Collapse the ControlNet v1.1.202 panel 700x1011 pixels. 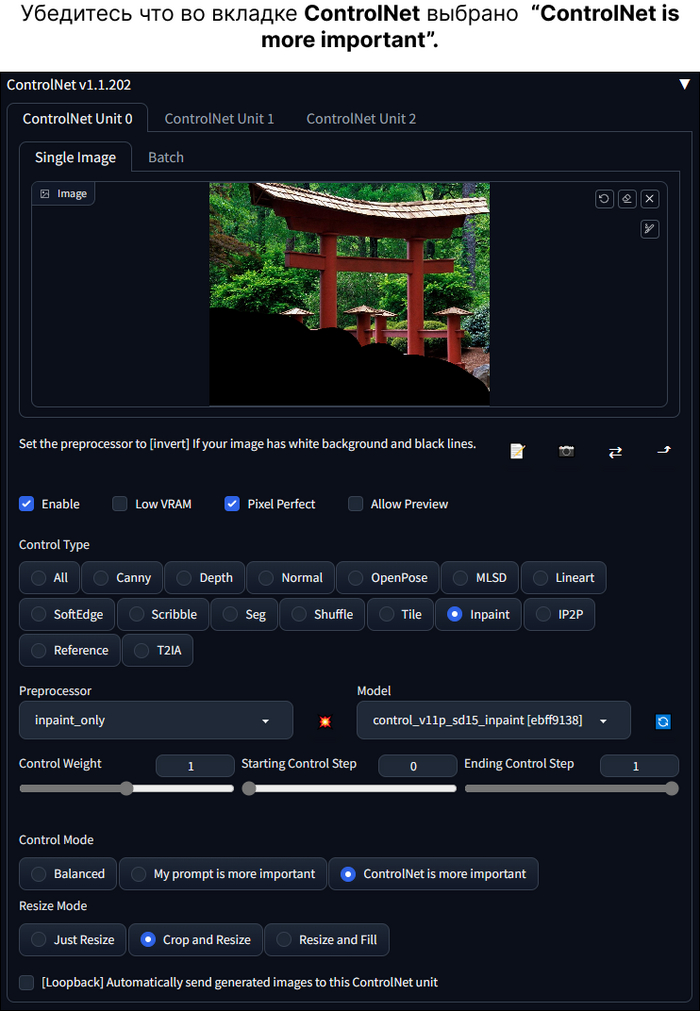coord(684,85)
